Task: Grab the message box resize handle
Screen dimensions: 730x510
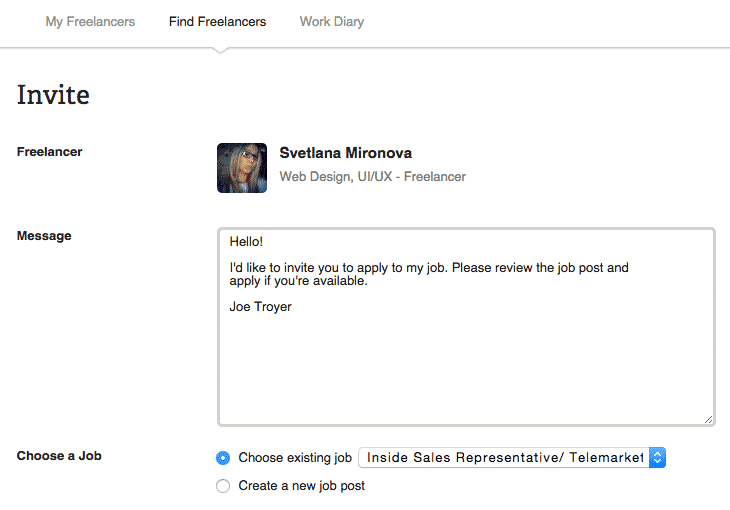Action: 708,420
